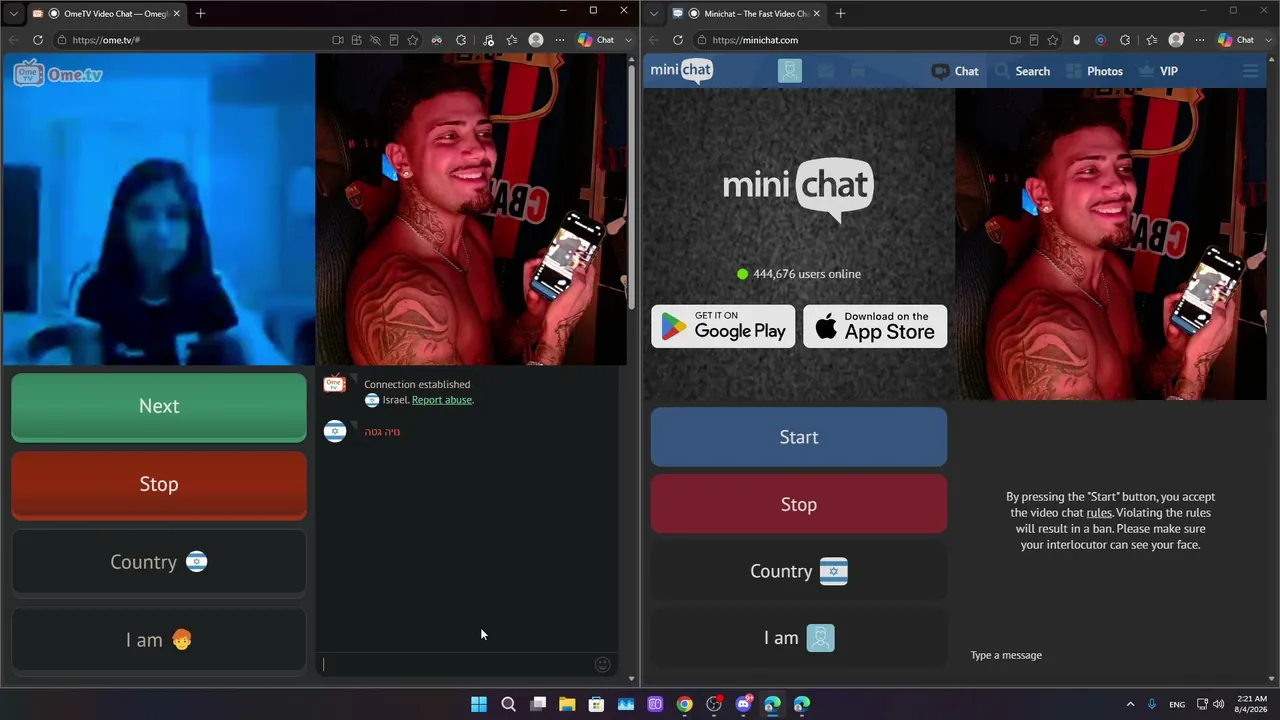Open a new tab in the OmeTV window
This screenshot has width=1280, height=720.
(200, 13)
